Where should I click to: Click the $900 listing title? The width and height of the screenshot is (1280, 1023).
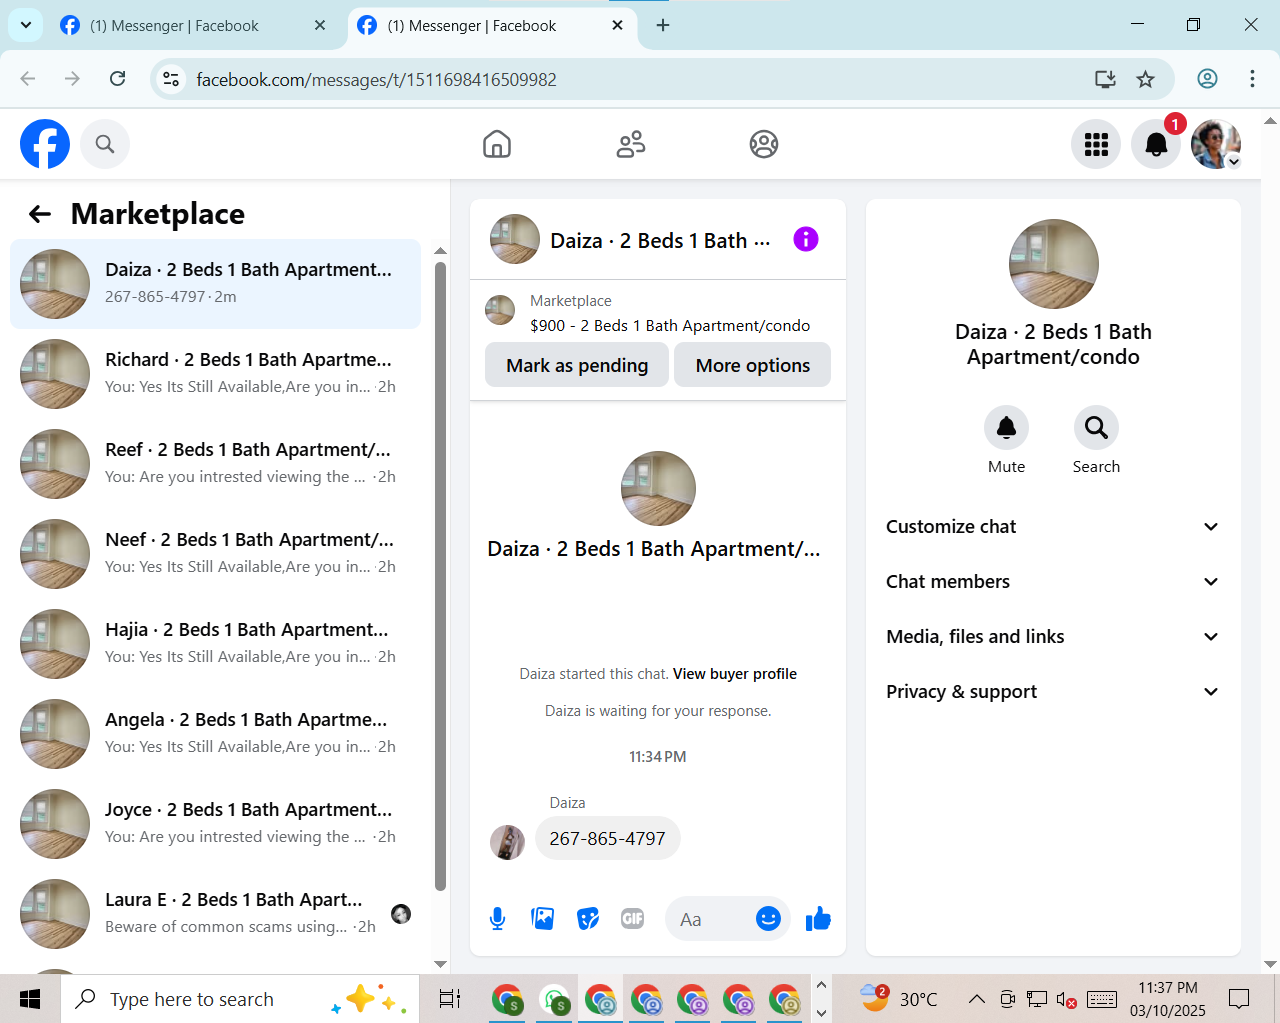670,326
